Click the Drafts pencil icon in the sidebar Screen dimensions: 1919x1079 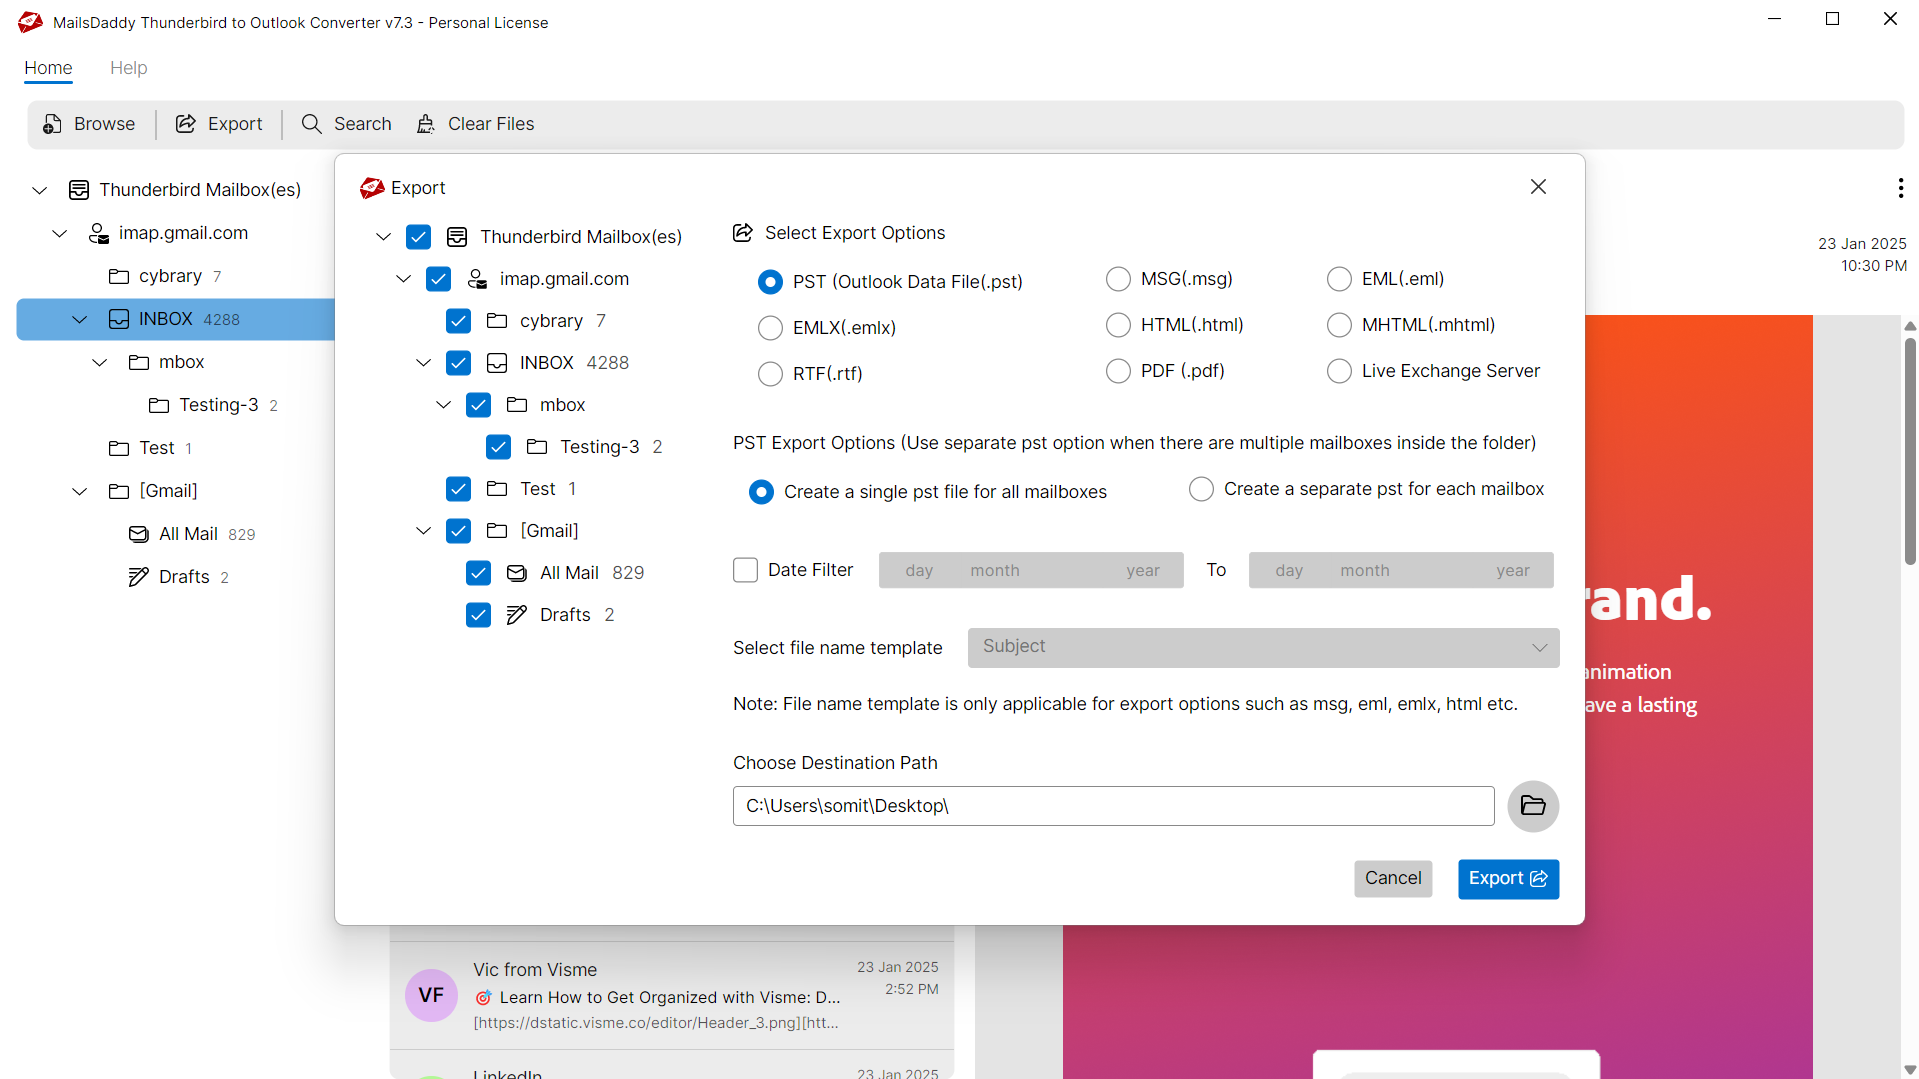(x=139, y=577)
